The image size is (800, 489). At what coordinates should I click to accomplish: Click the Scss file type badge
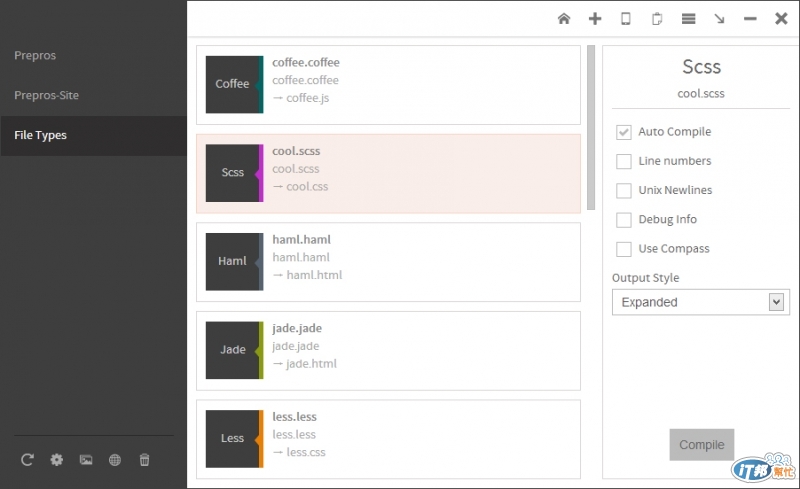[234, 173]
